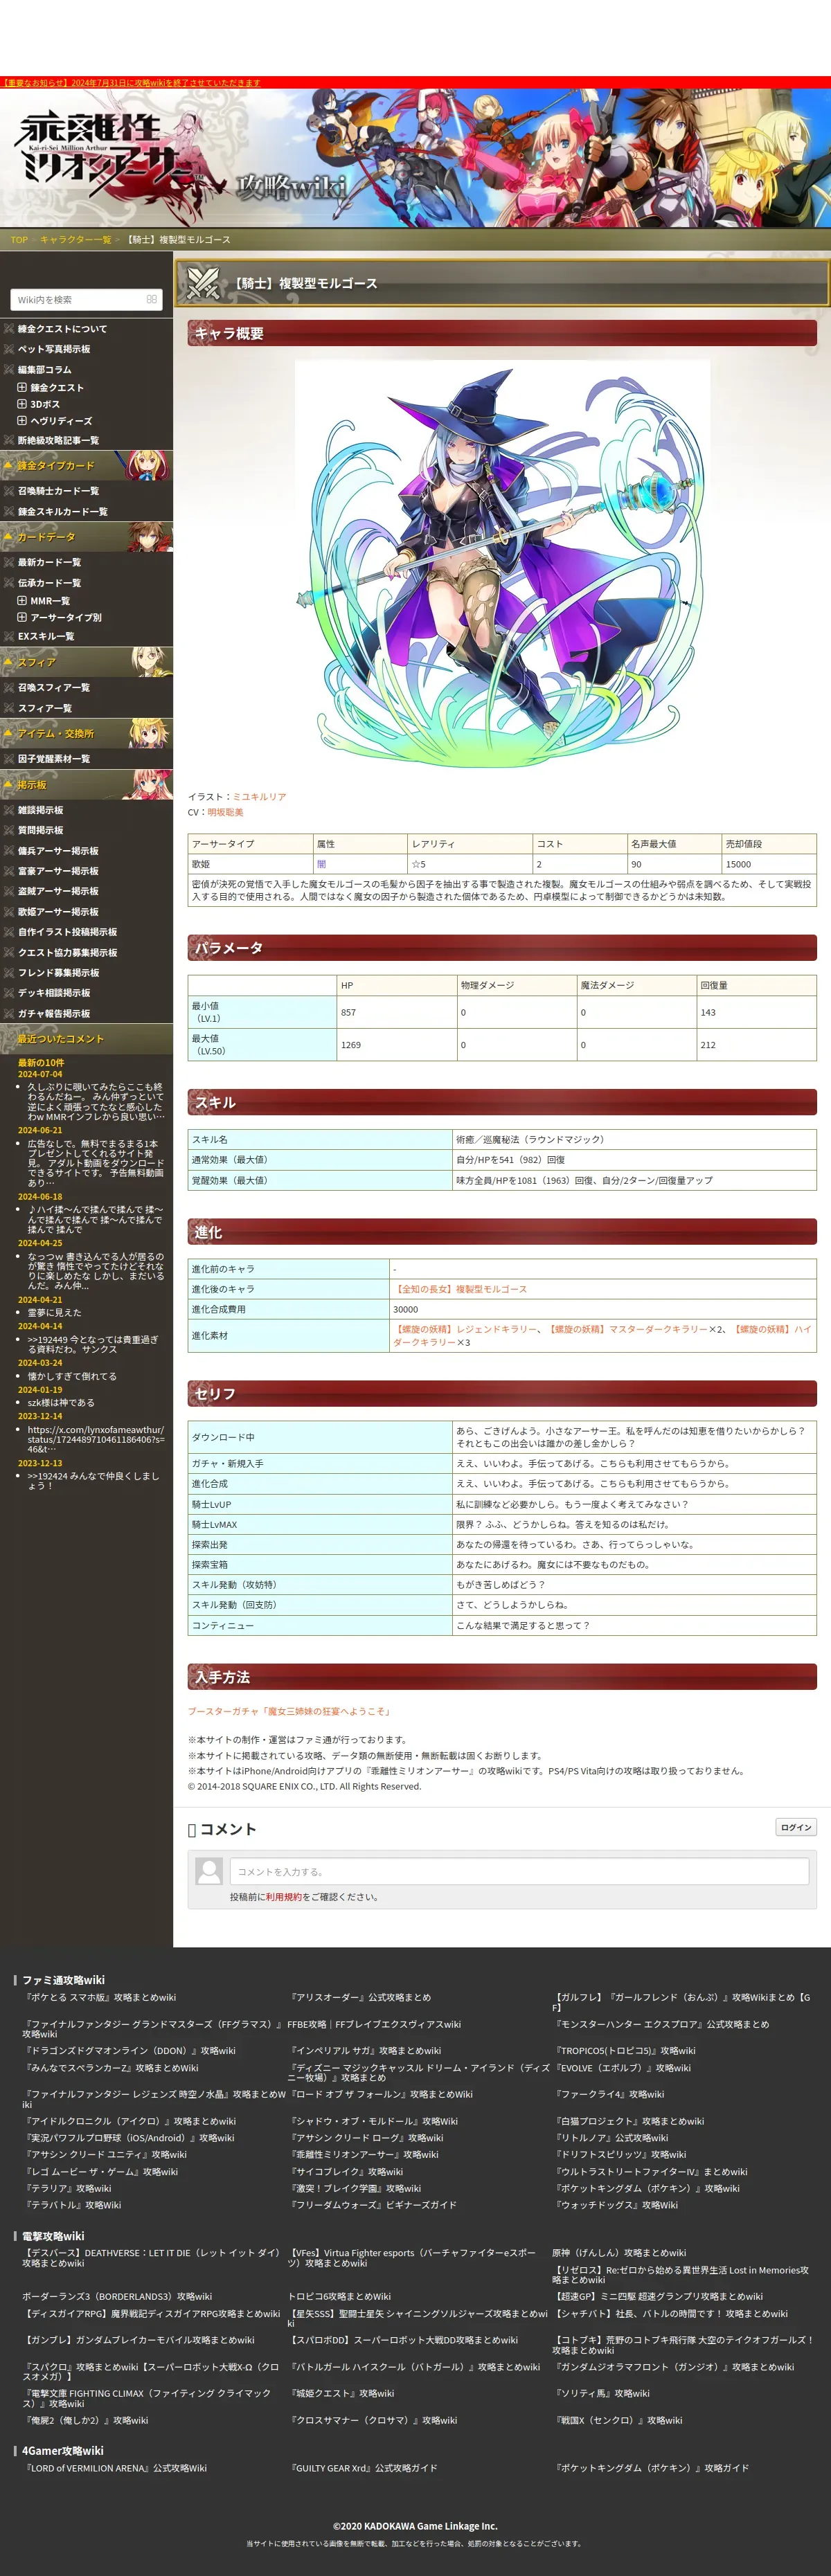Click the red important notice banner
The width and height of the screenshot is (831, 2576).
pyautogui.click(x=131, y=83)
